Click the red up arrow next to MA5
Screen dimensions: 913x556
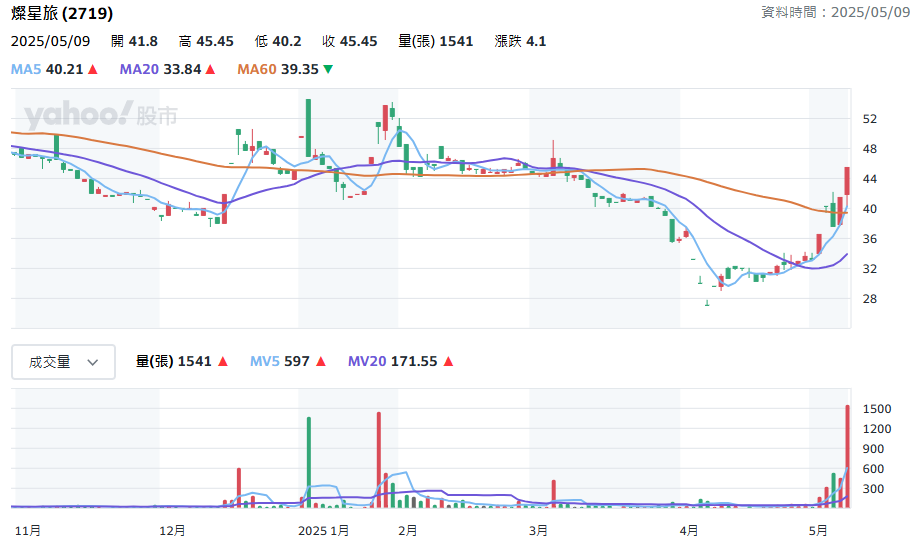click(x=93, y=69)
